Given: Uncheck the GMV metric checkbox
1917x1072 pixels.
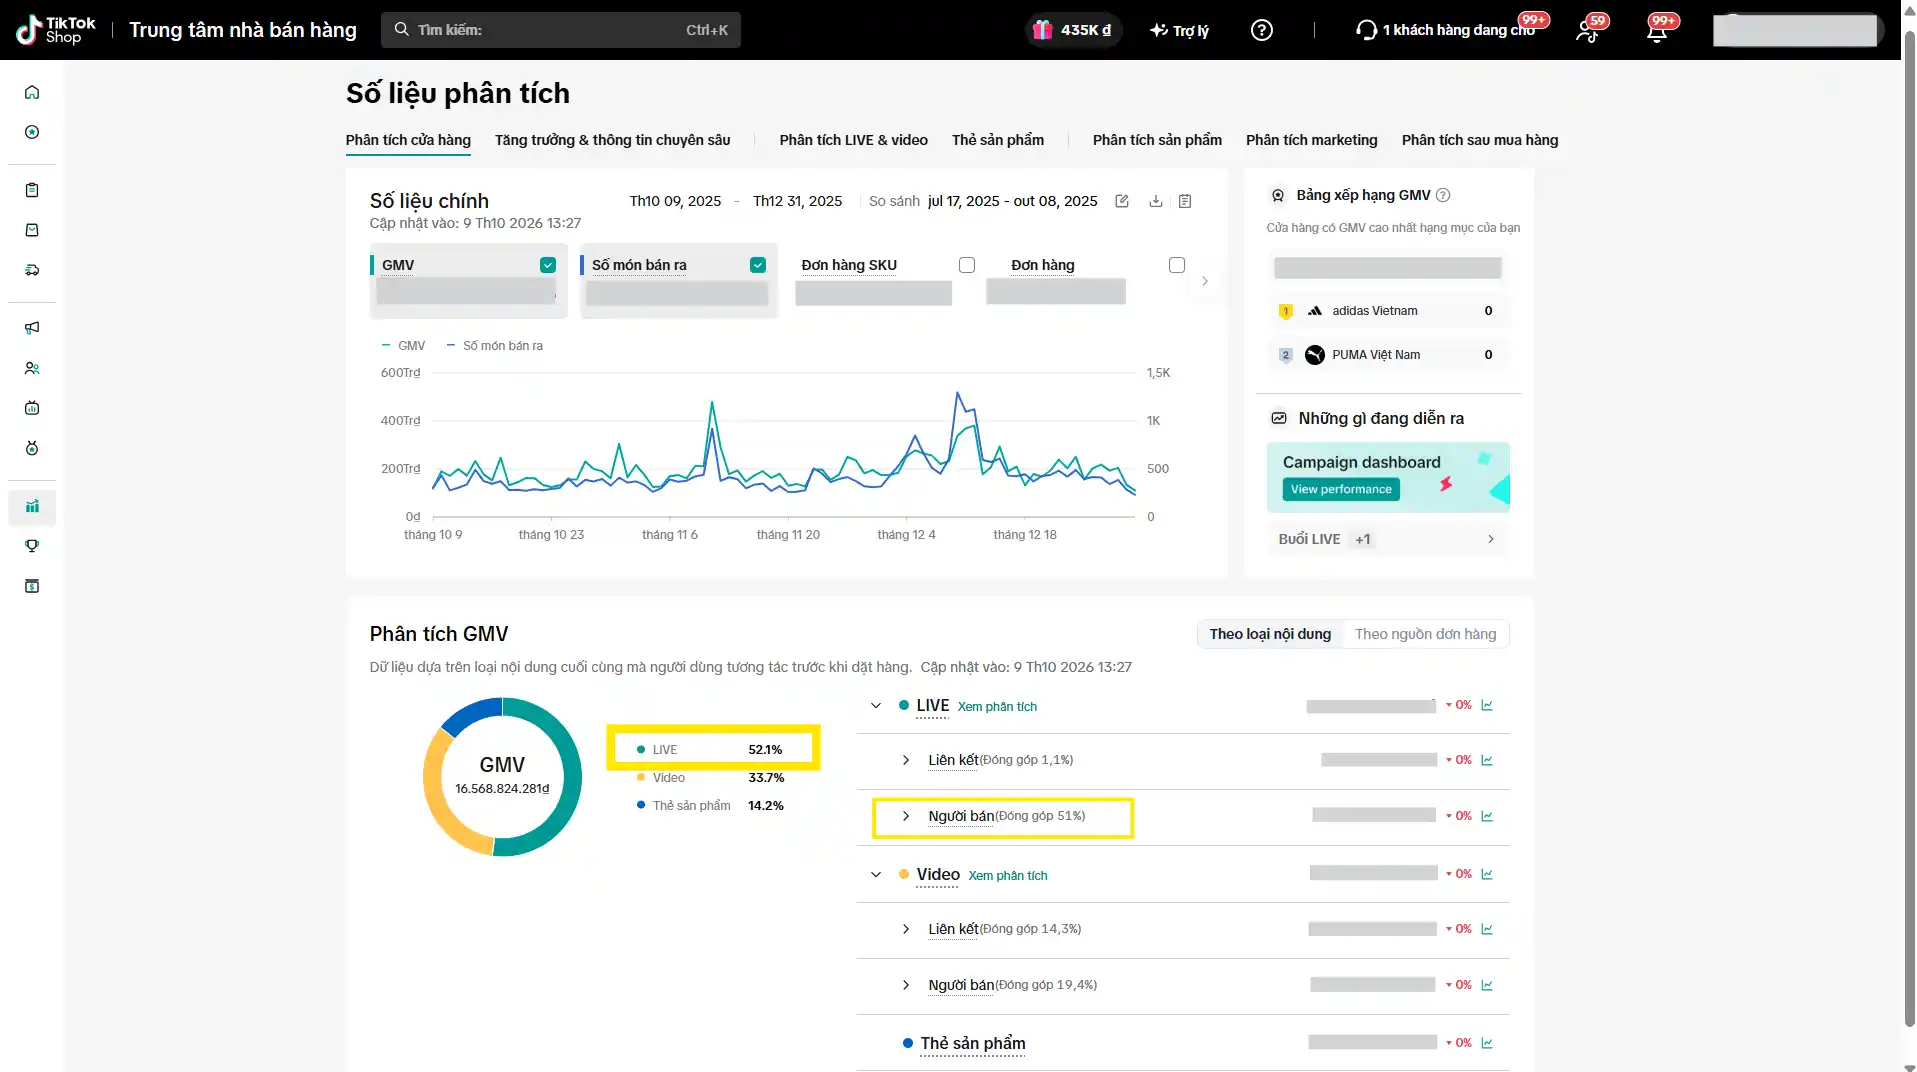Looking at the screenshot, I should click(548, 265).
